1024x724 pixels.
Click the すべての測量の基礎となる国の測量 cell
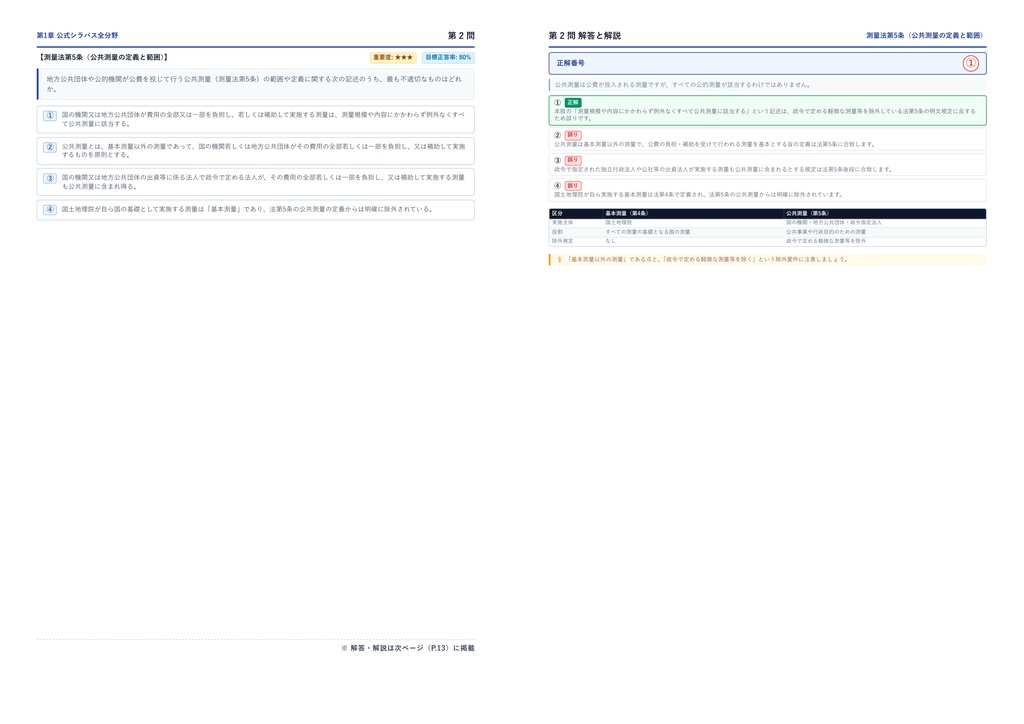[x=648, y=232]
